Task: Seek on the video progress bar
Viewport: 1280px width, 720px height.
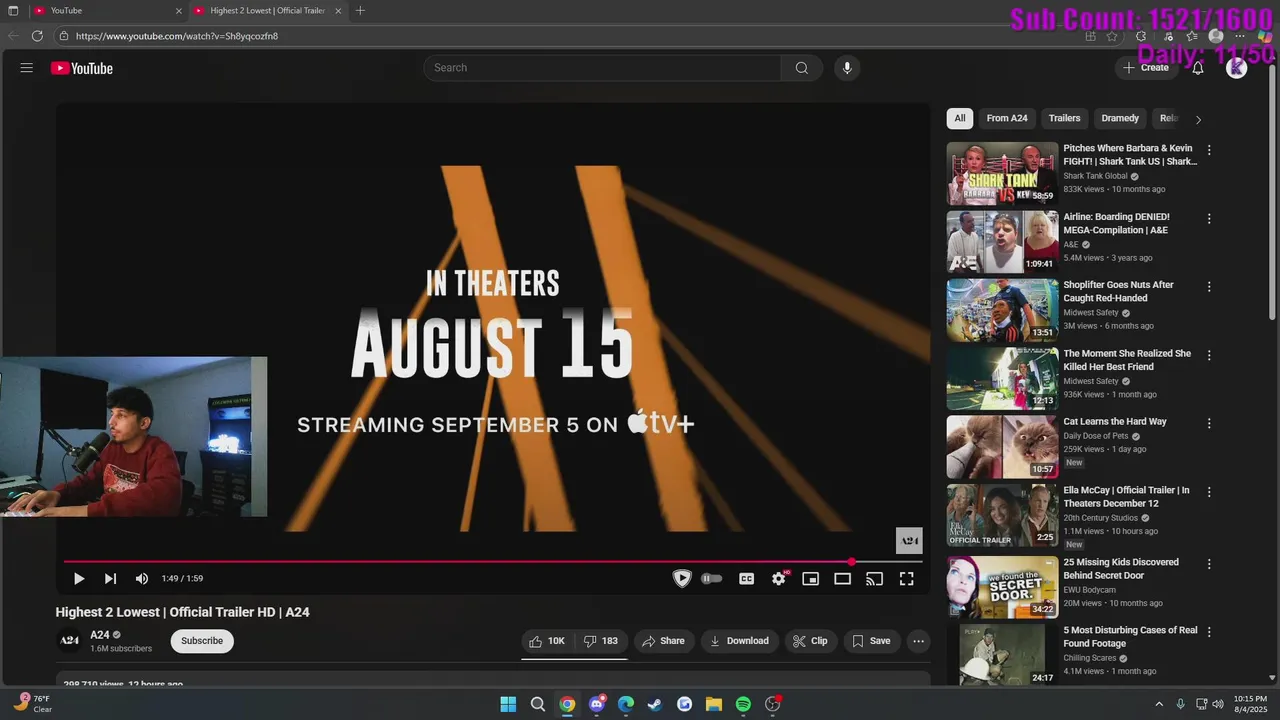Action: point(493,562)
